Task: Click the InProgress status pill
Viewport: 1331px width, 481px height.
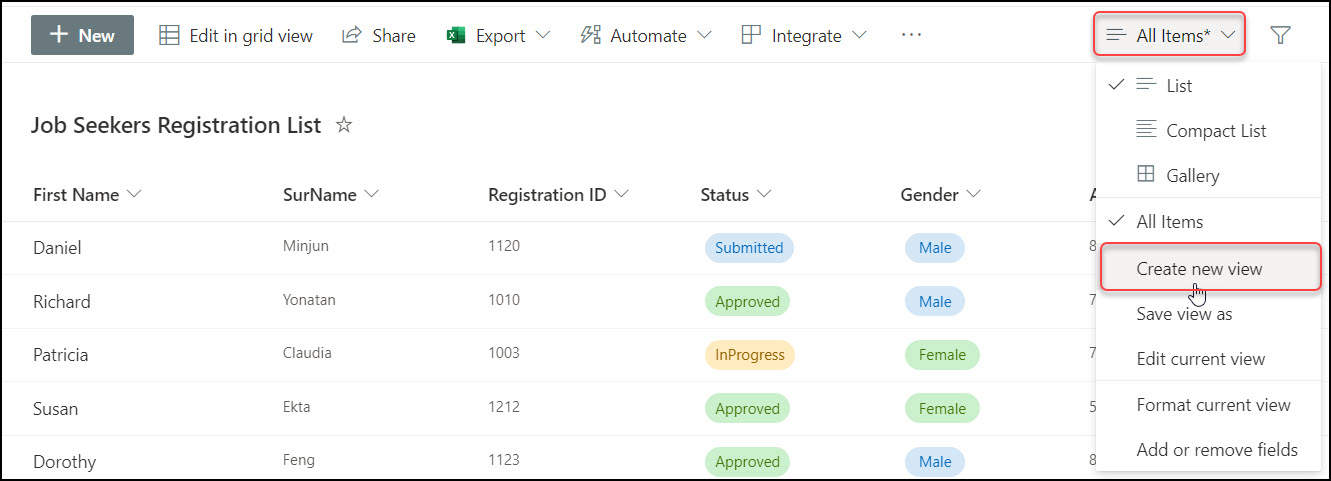Action: click(749, 354)
